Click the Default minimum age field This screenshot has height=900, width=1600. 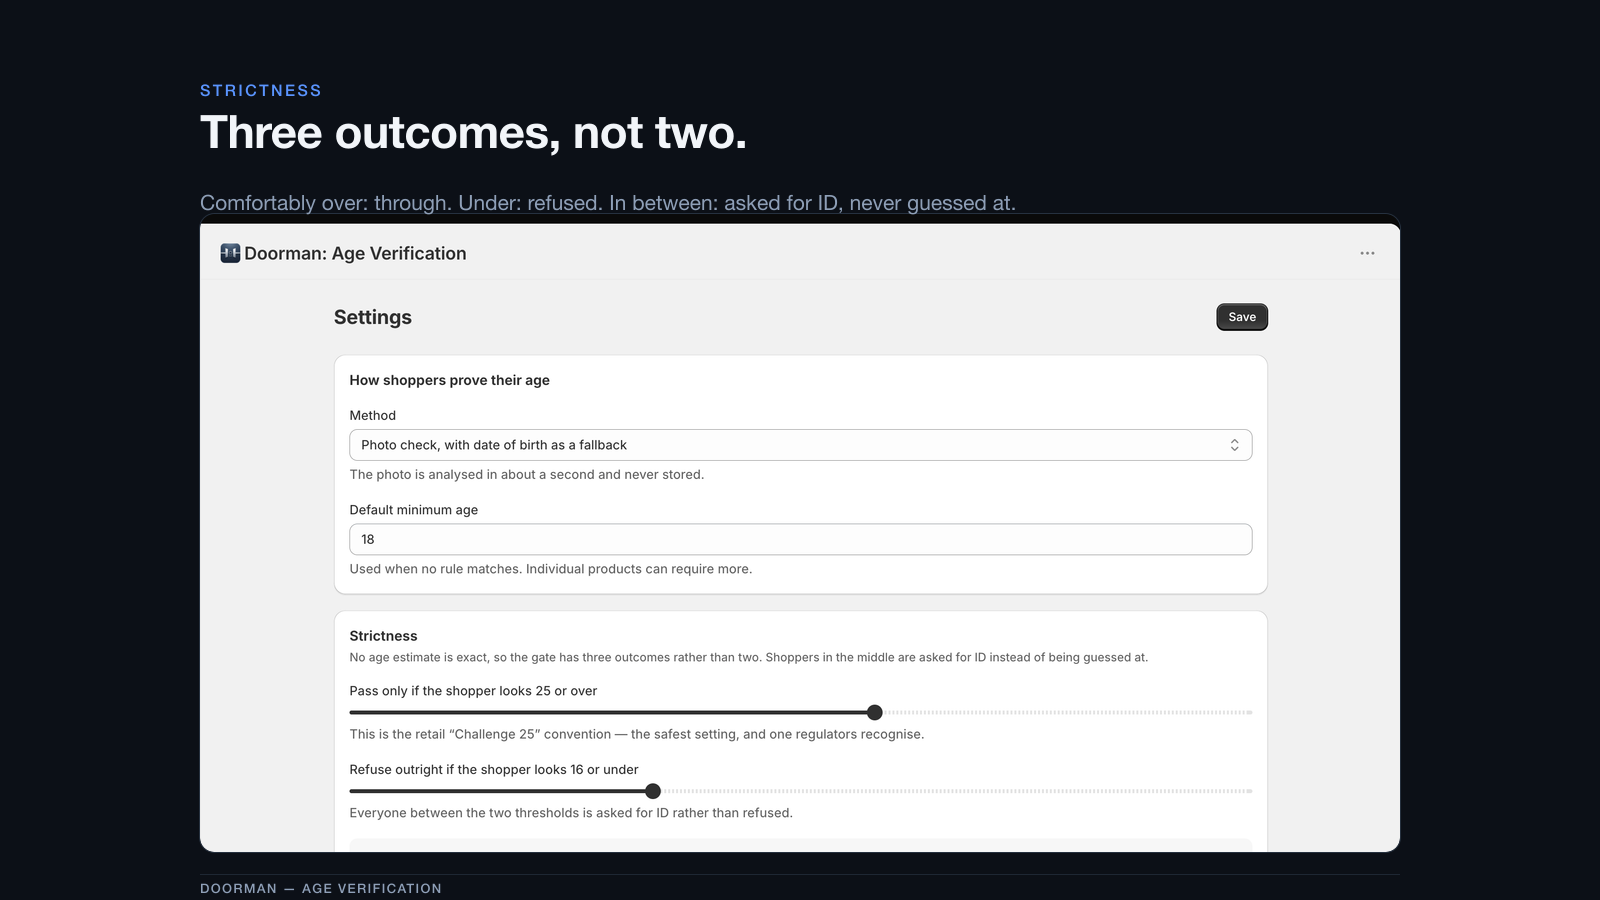tap(800, 539)
